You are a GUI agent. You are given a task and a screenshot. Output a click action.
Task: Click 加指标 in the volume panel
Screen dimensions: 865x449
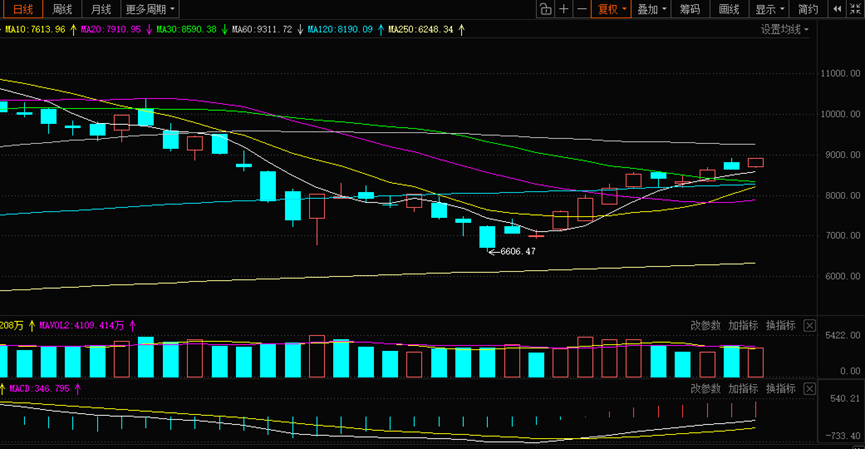(743, 325)
